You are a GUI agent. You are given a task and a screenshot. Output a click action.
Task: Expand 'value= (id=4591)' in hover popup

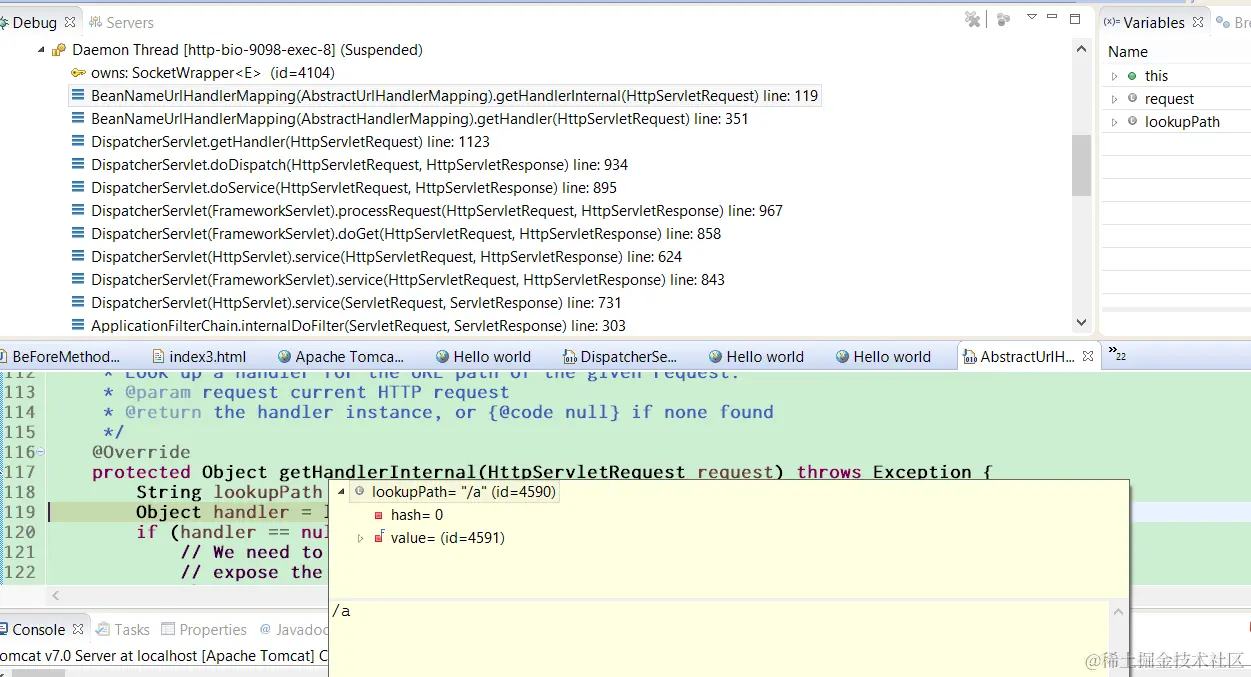click(361, 538)
